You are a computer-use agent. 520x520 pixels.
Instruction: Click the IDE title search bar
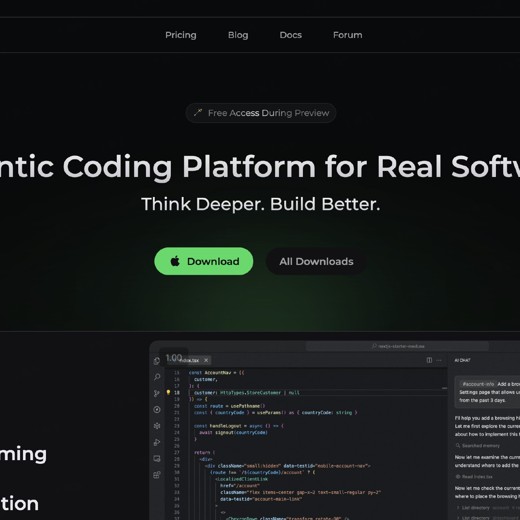[397, 346]
